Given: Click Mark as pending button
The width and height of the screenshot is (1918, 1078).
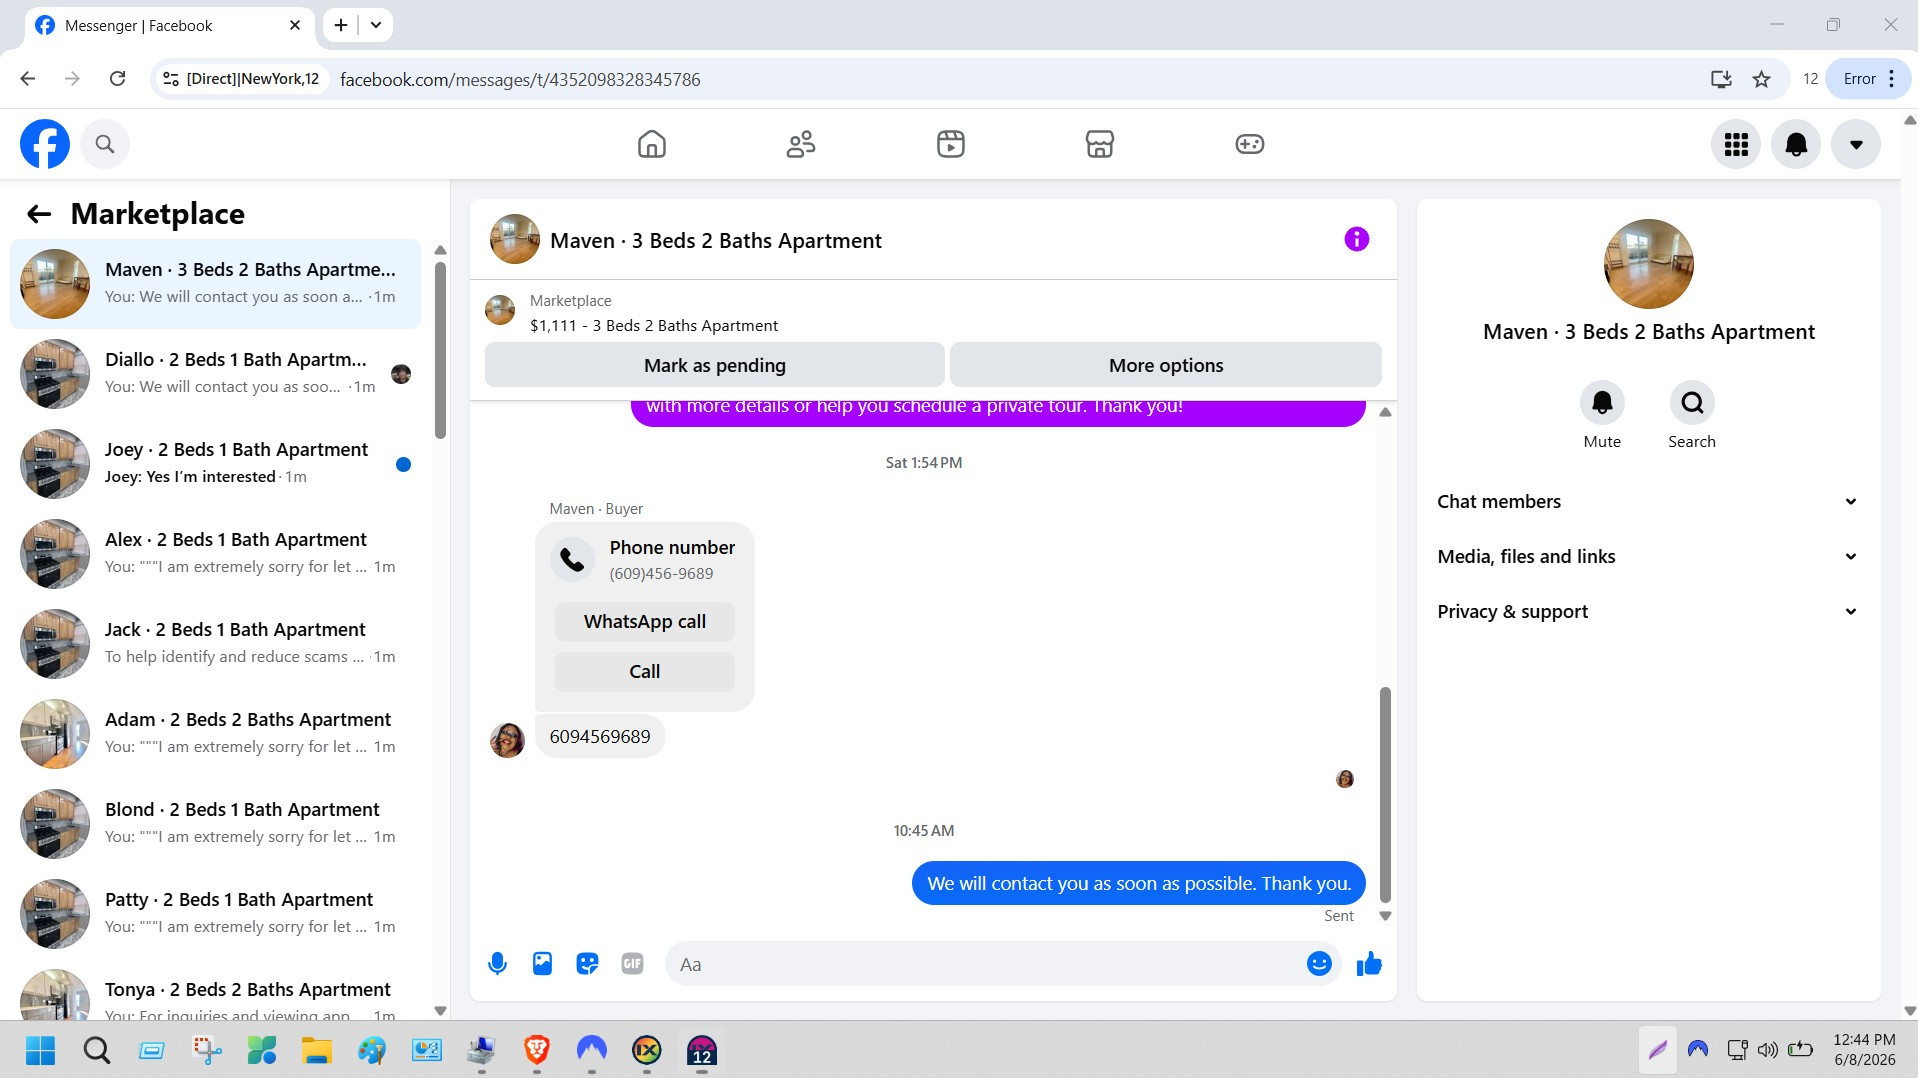Looking at the screenshot, I should pos(715,365).
